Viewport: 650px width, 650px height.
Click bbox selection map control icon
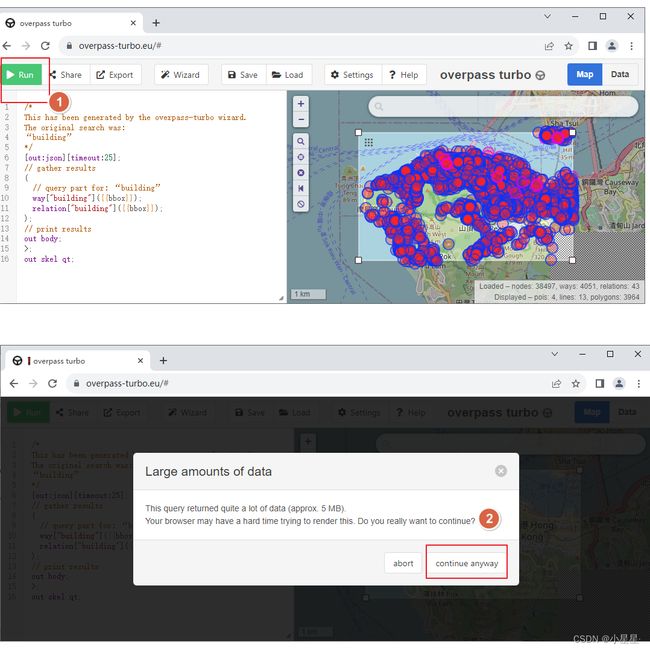(x=301, y=173)
